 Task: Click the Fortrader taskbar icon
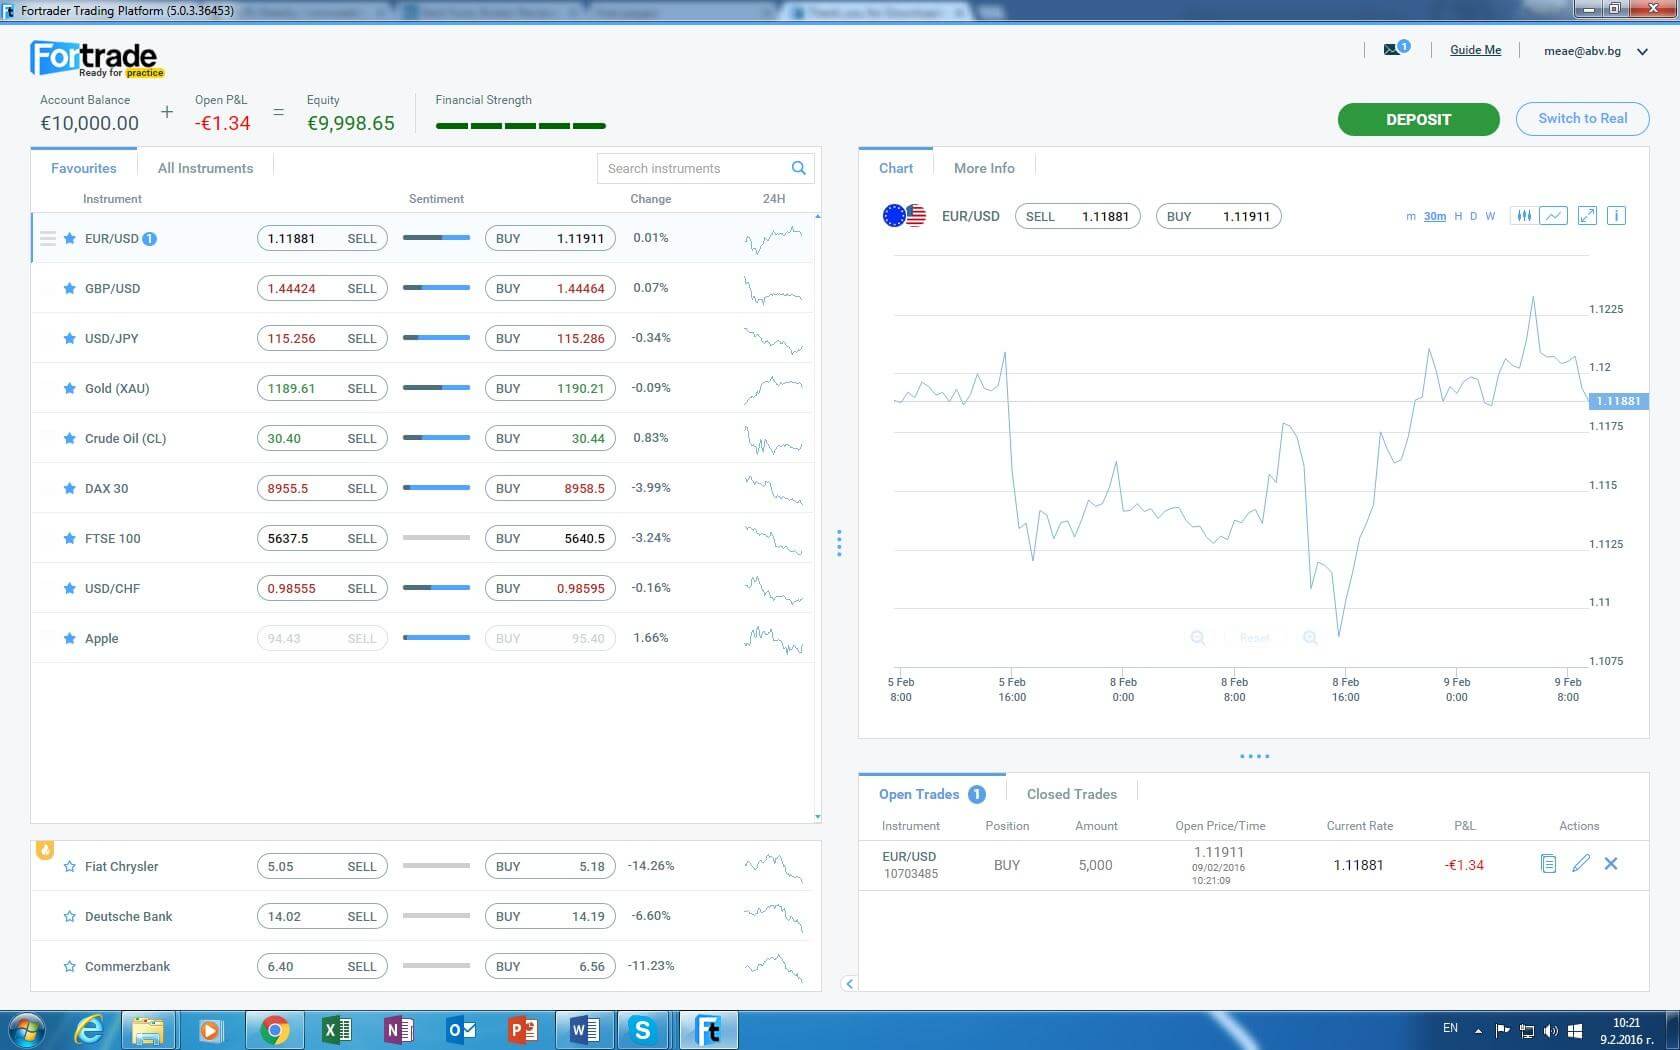tap(708, 1030)
